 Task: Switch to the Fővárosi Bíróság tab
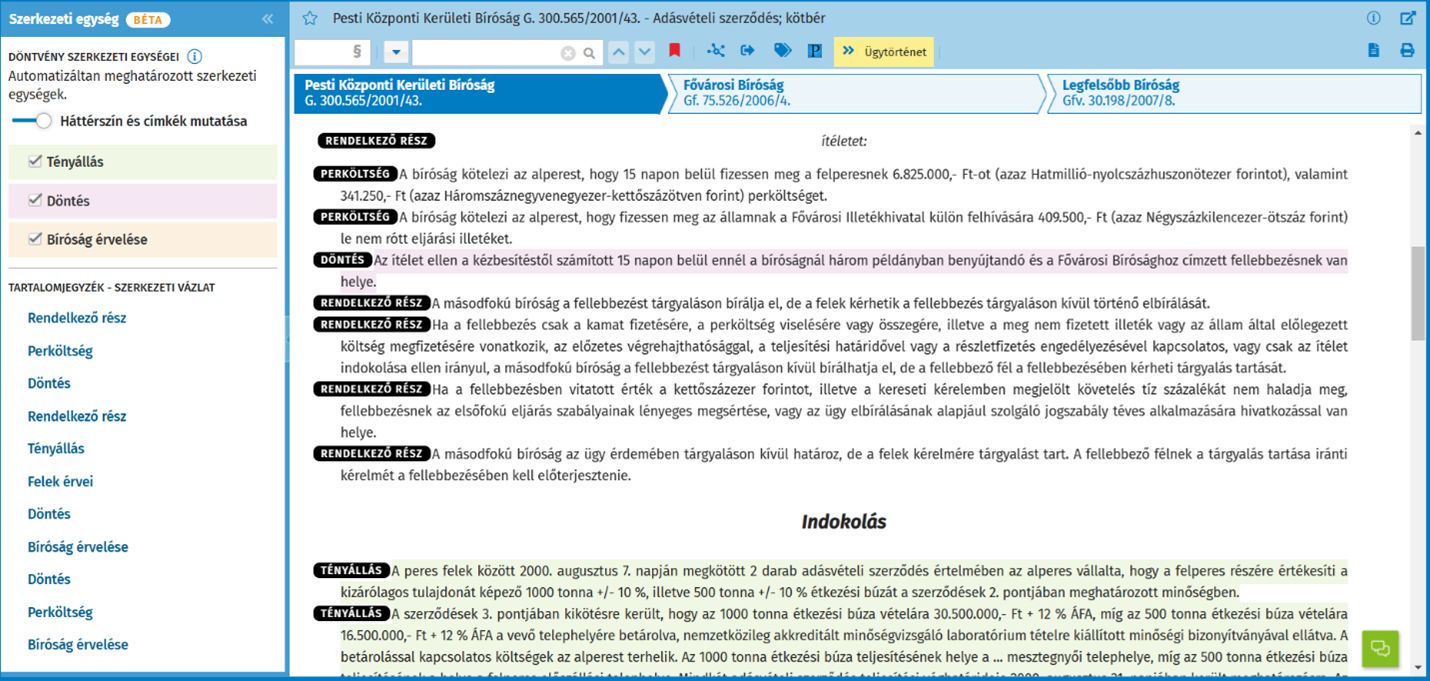[855, 93]
